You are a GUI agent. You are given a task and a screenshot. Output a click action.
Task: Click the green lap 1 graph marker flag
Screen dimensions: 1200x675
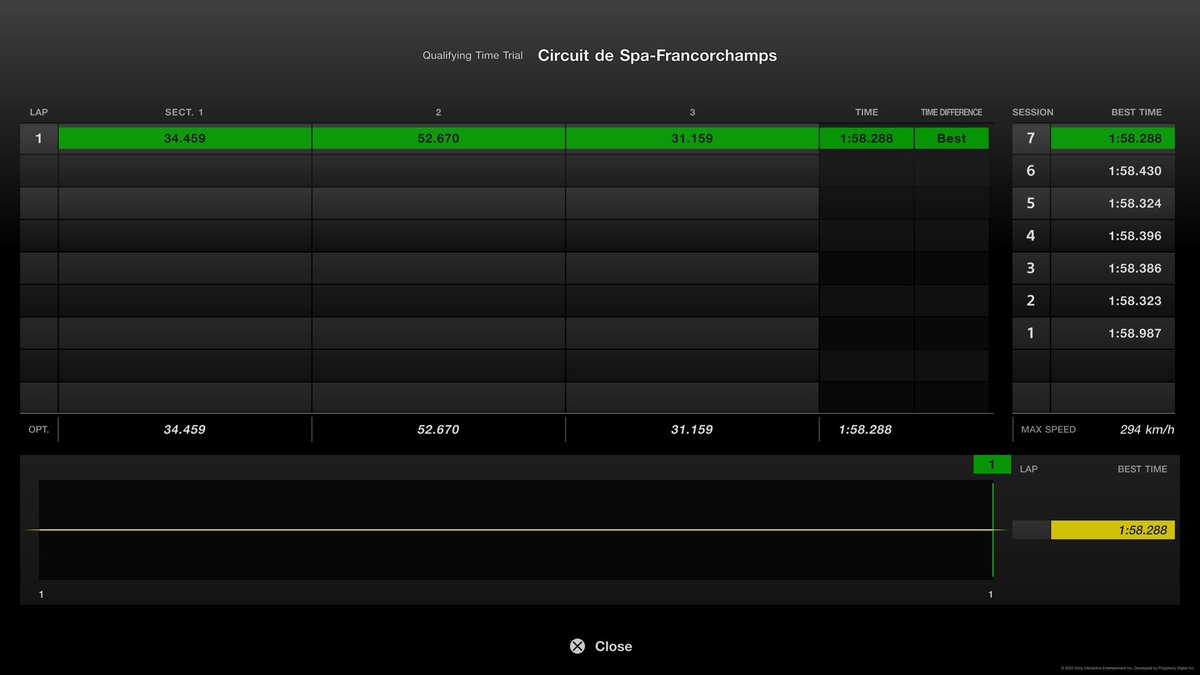point(992,465)
